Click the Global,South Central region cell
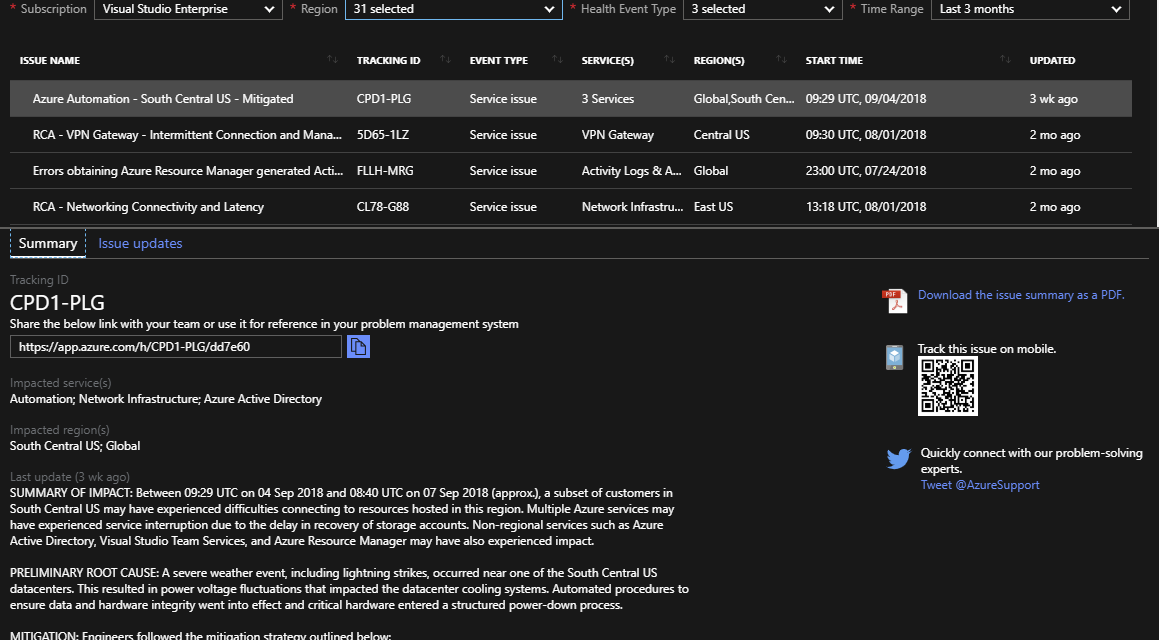 point(744,99)
